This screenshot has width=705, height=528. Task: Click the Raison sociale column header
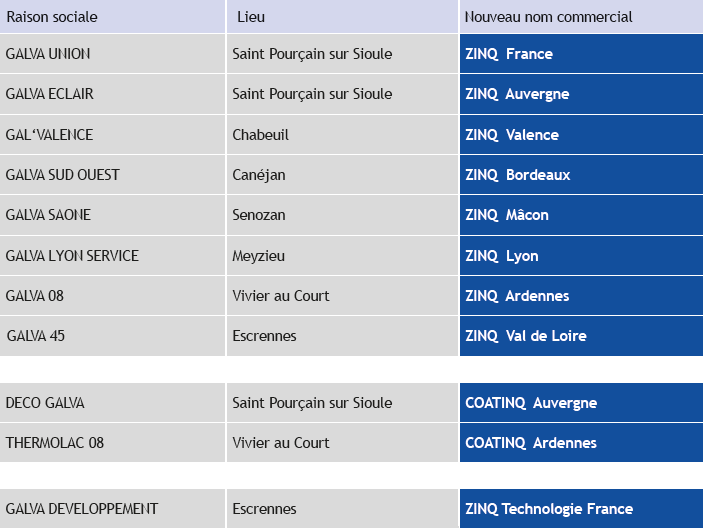pyautogui.click(x=112, y=17)
